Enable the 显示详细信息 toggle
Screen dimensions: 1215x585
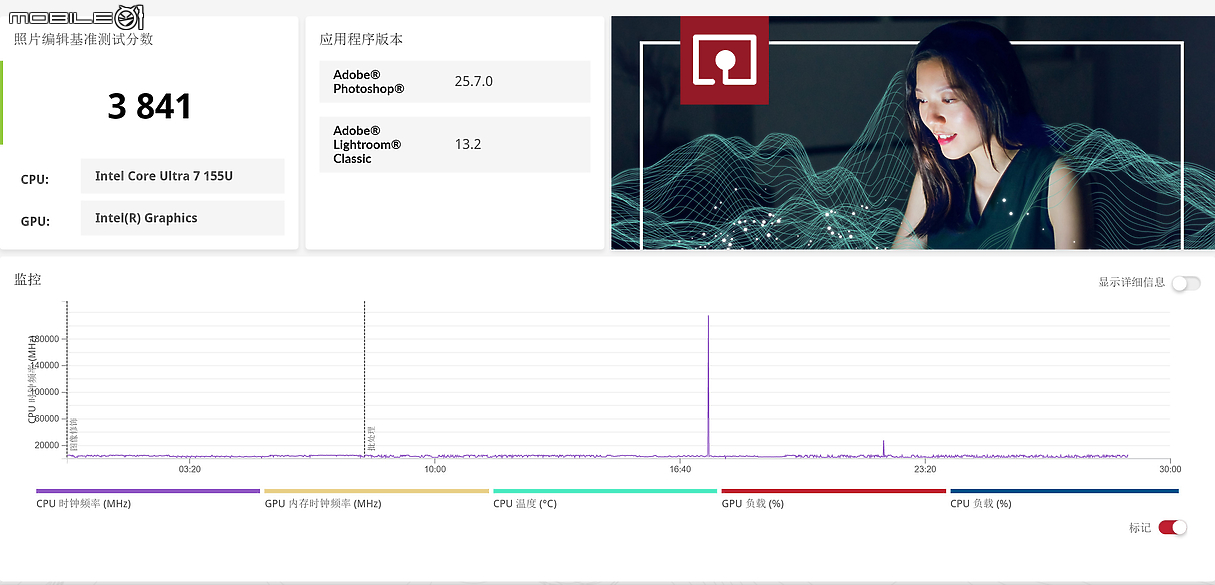point(1185,283)
